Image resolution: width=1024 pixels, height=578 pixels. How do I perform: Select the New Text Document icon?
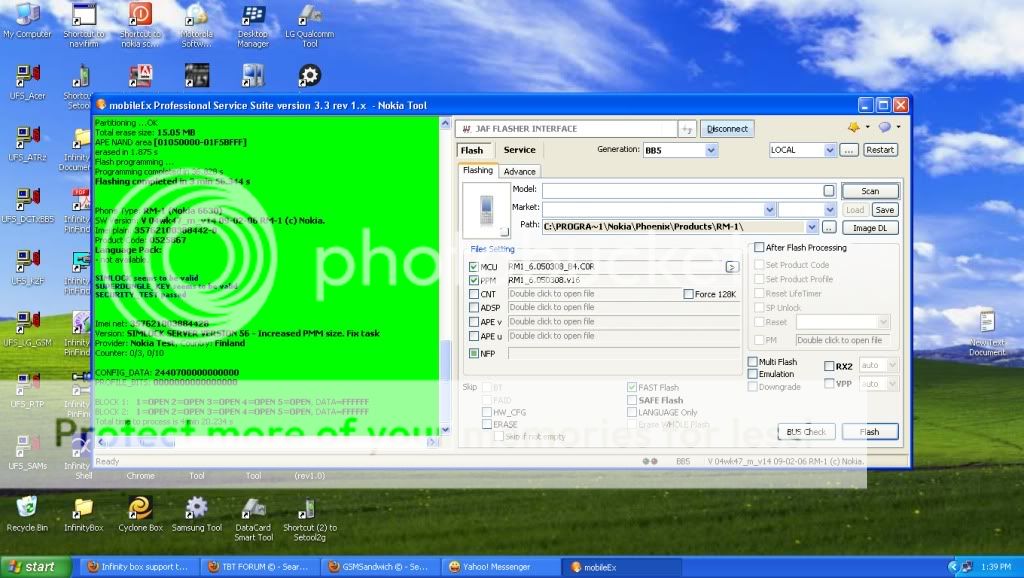tap(987, 333)
